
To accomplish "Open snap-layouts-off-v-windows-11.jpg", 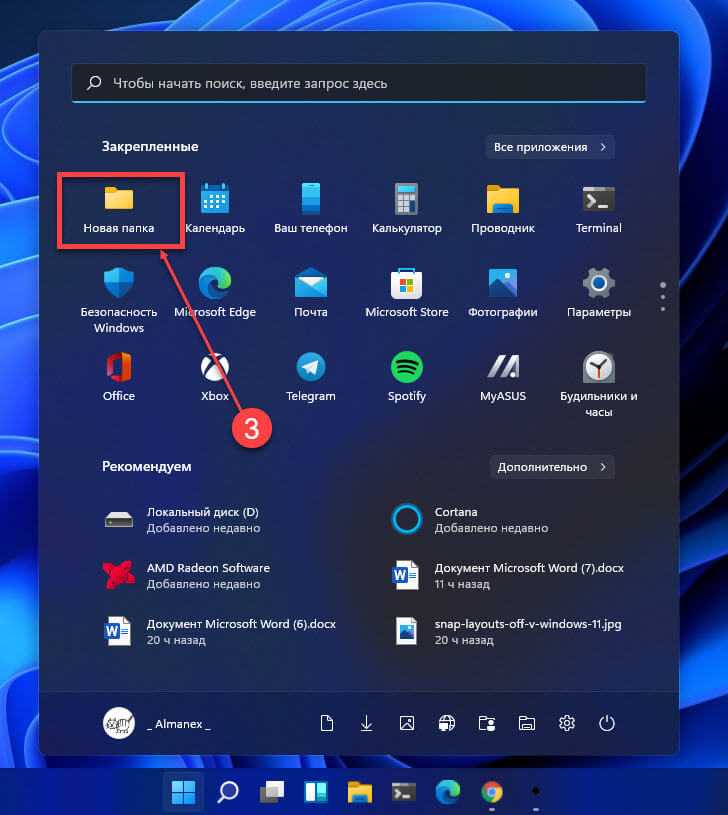I will (x=507, y=632).
